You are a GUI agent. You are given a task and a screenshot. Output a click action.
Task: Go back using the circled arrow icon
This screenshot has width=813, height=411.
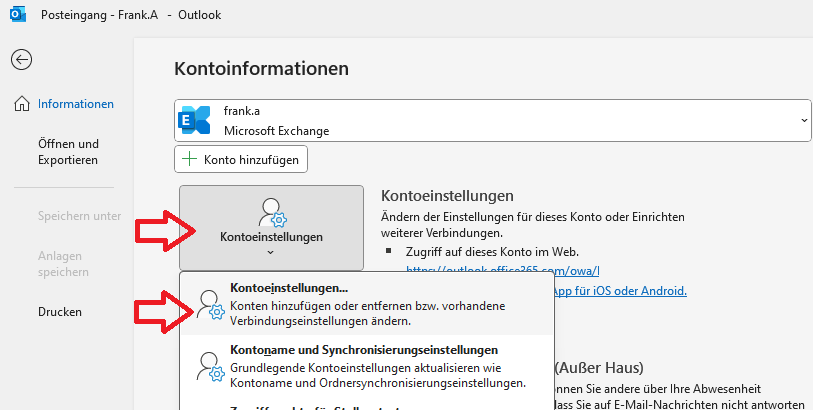[21, 60]
